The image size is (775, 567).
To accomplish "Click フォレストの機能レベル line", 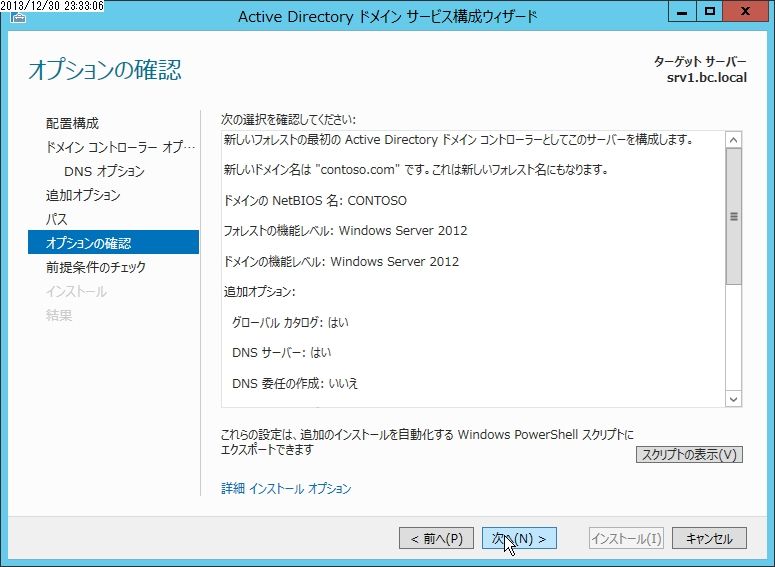I will (x=345, y=230).
